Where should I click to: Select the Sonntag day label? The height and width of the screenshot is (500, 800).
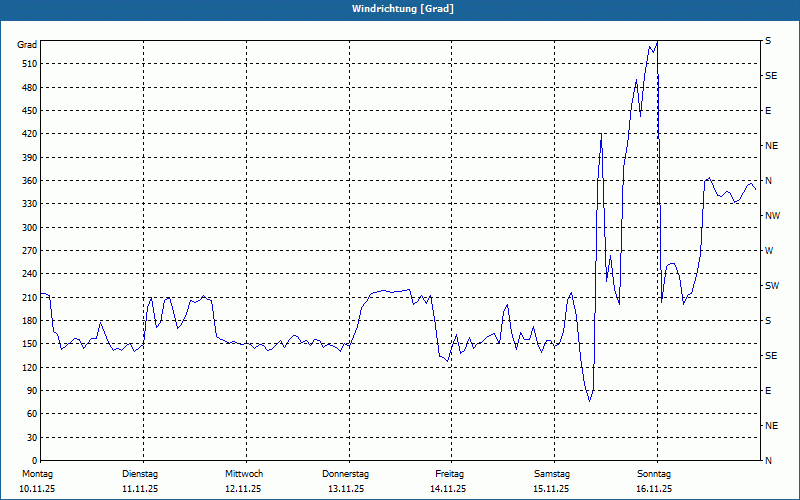(x=654, y=474)
